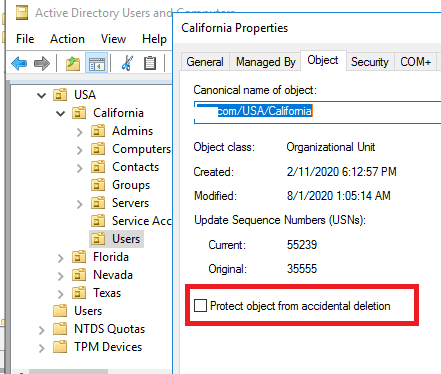This screenshot has width=441, height=374.
Task: Click the Admins OU folder icon
Action: (x=98, y=131)
